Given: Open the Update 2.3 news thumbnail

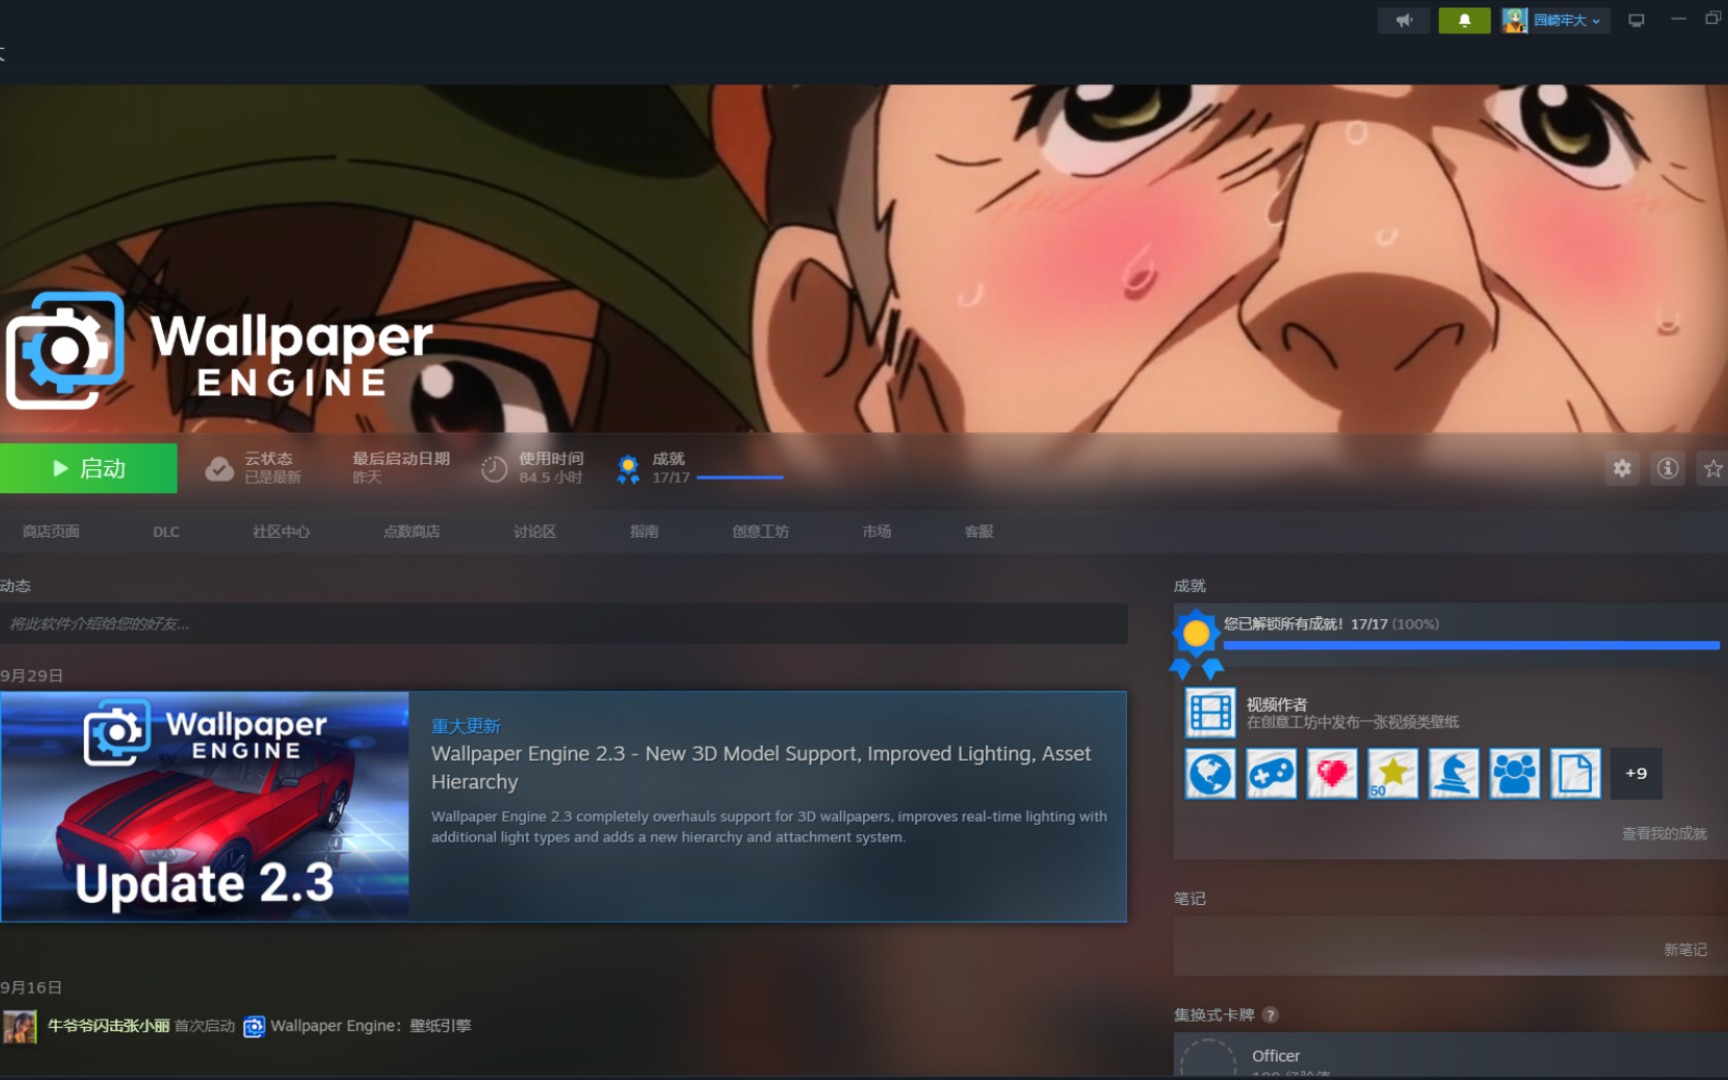Looking at the screenshot, I should 204,806.
